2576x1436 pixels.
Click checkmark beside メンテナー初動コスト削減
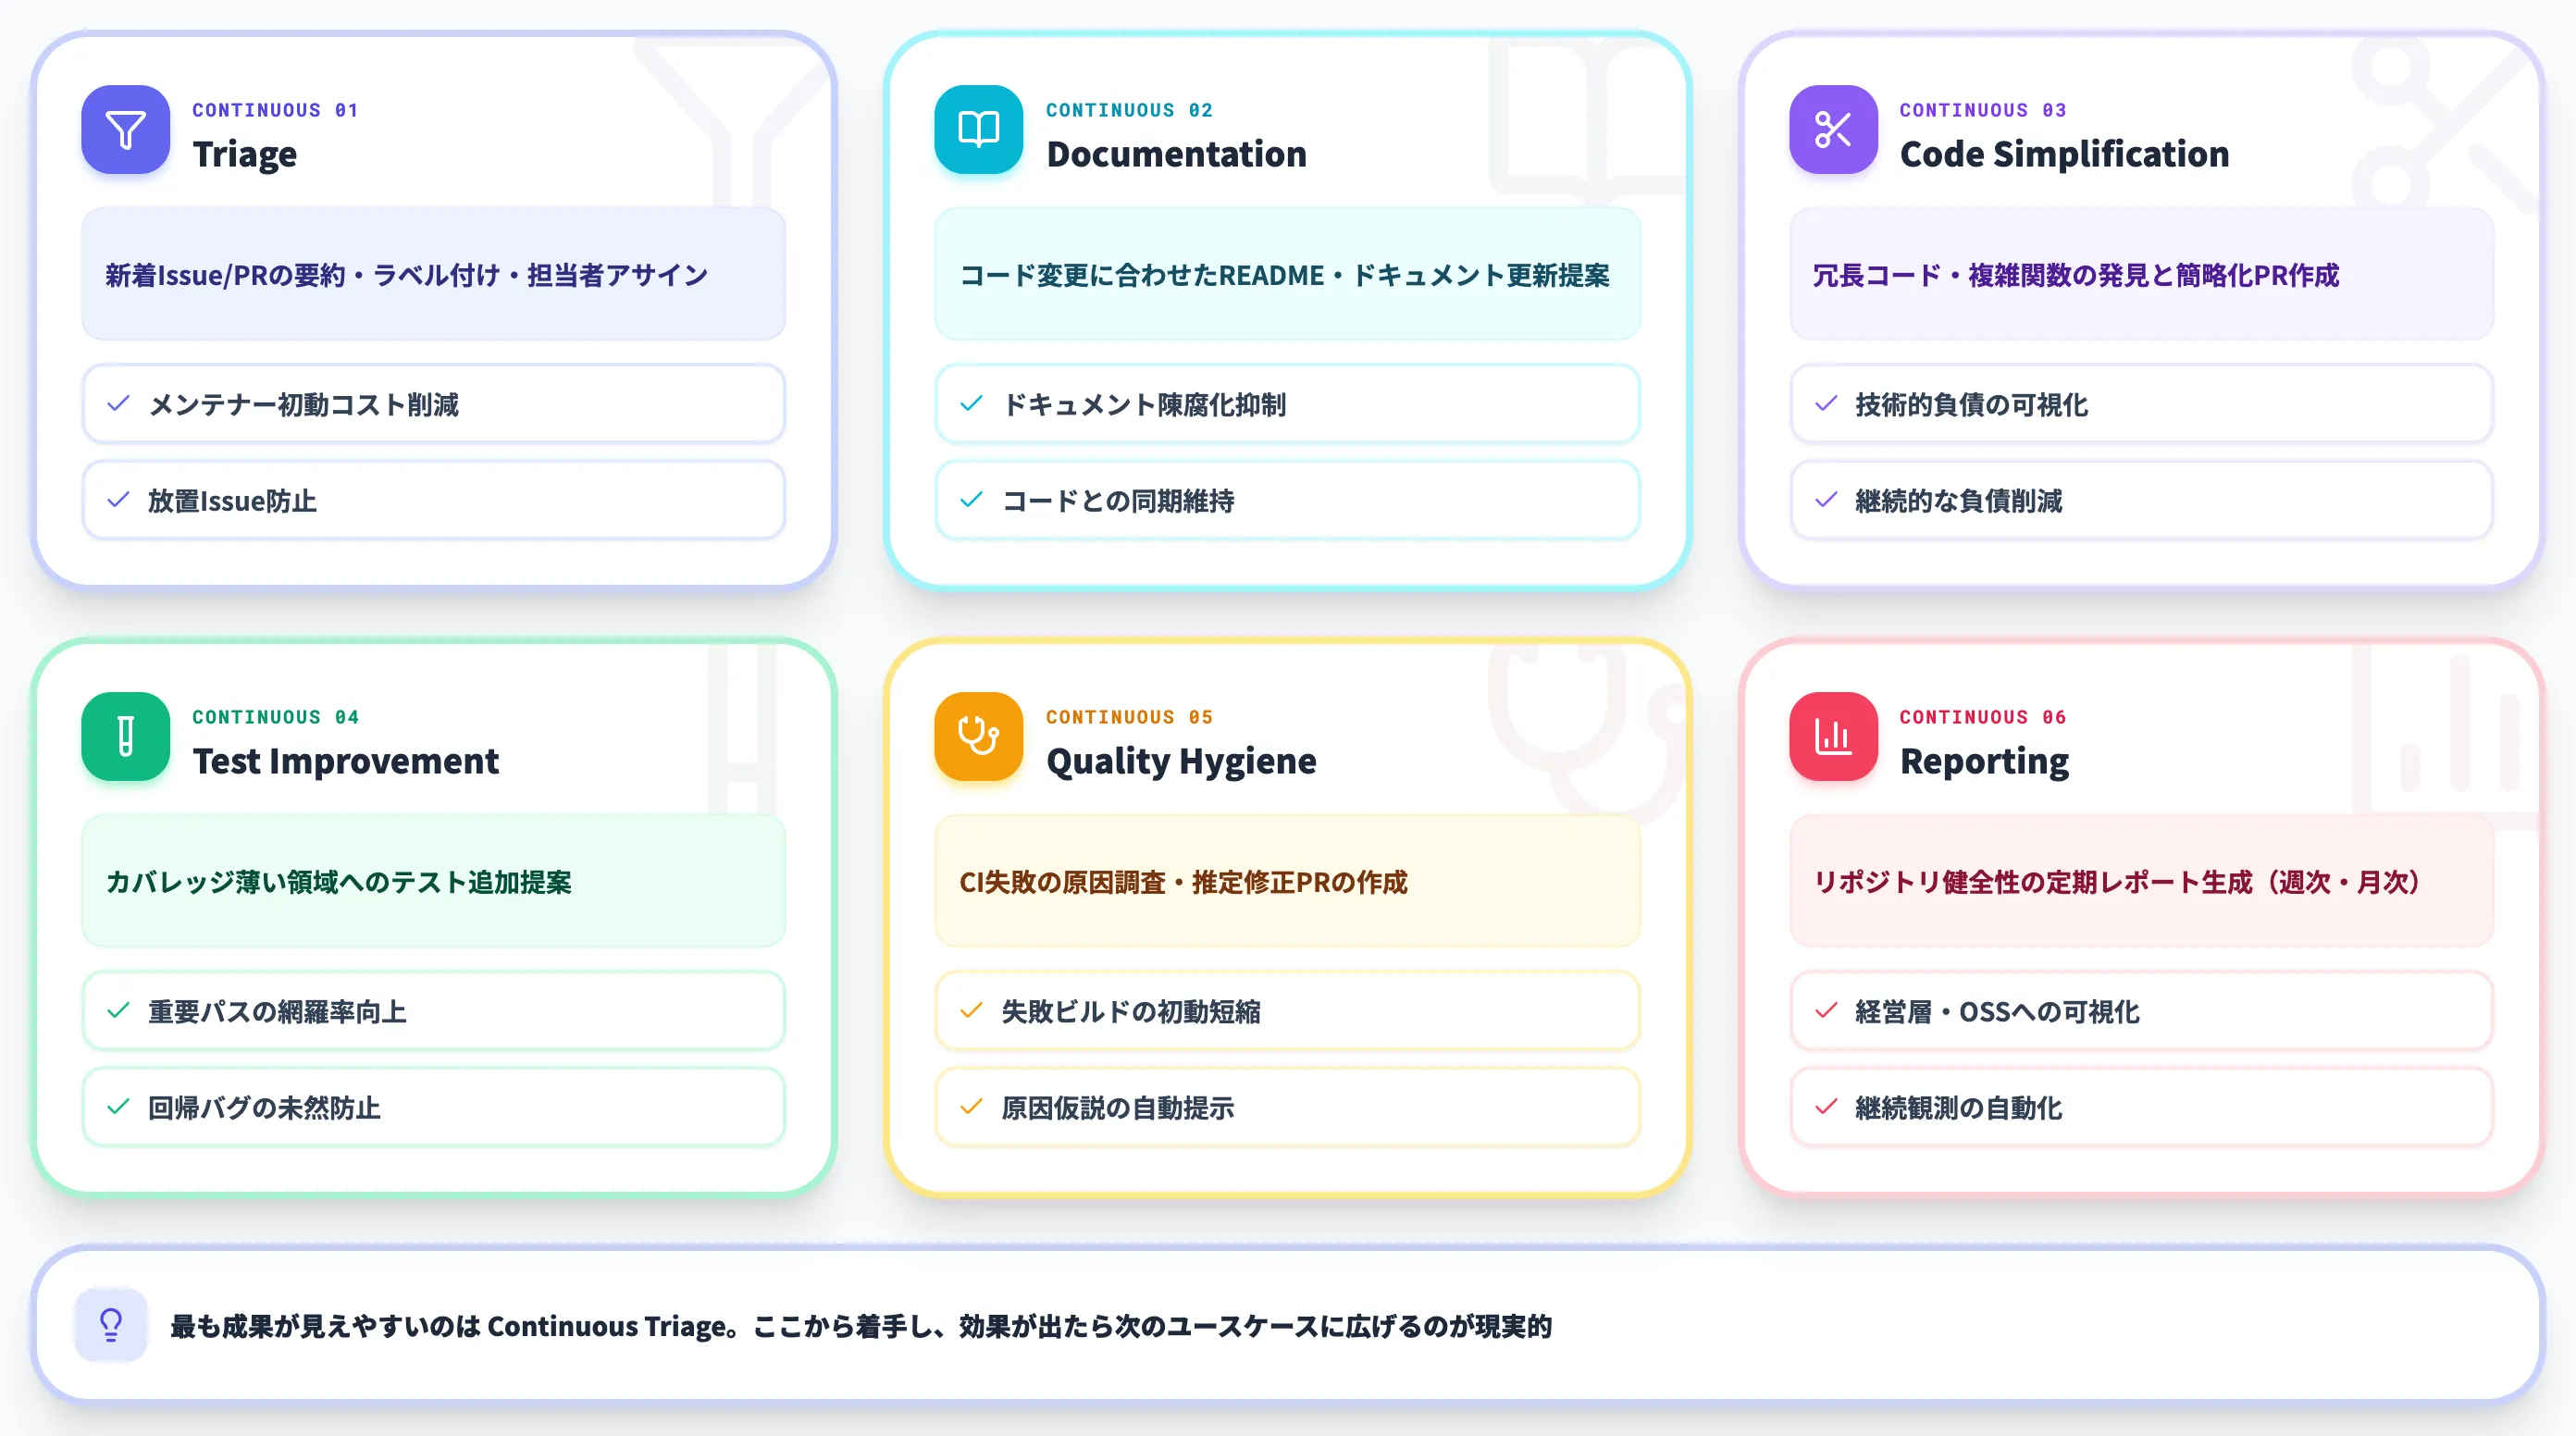118,404
